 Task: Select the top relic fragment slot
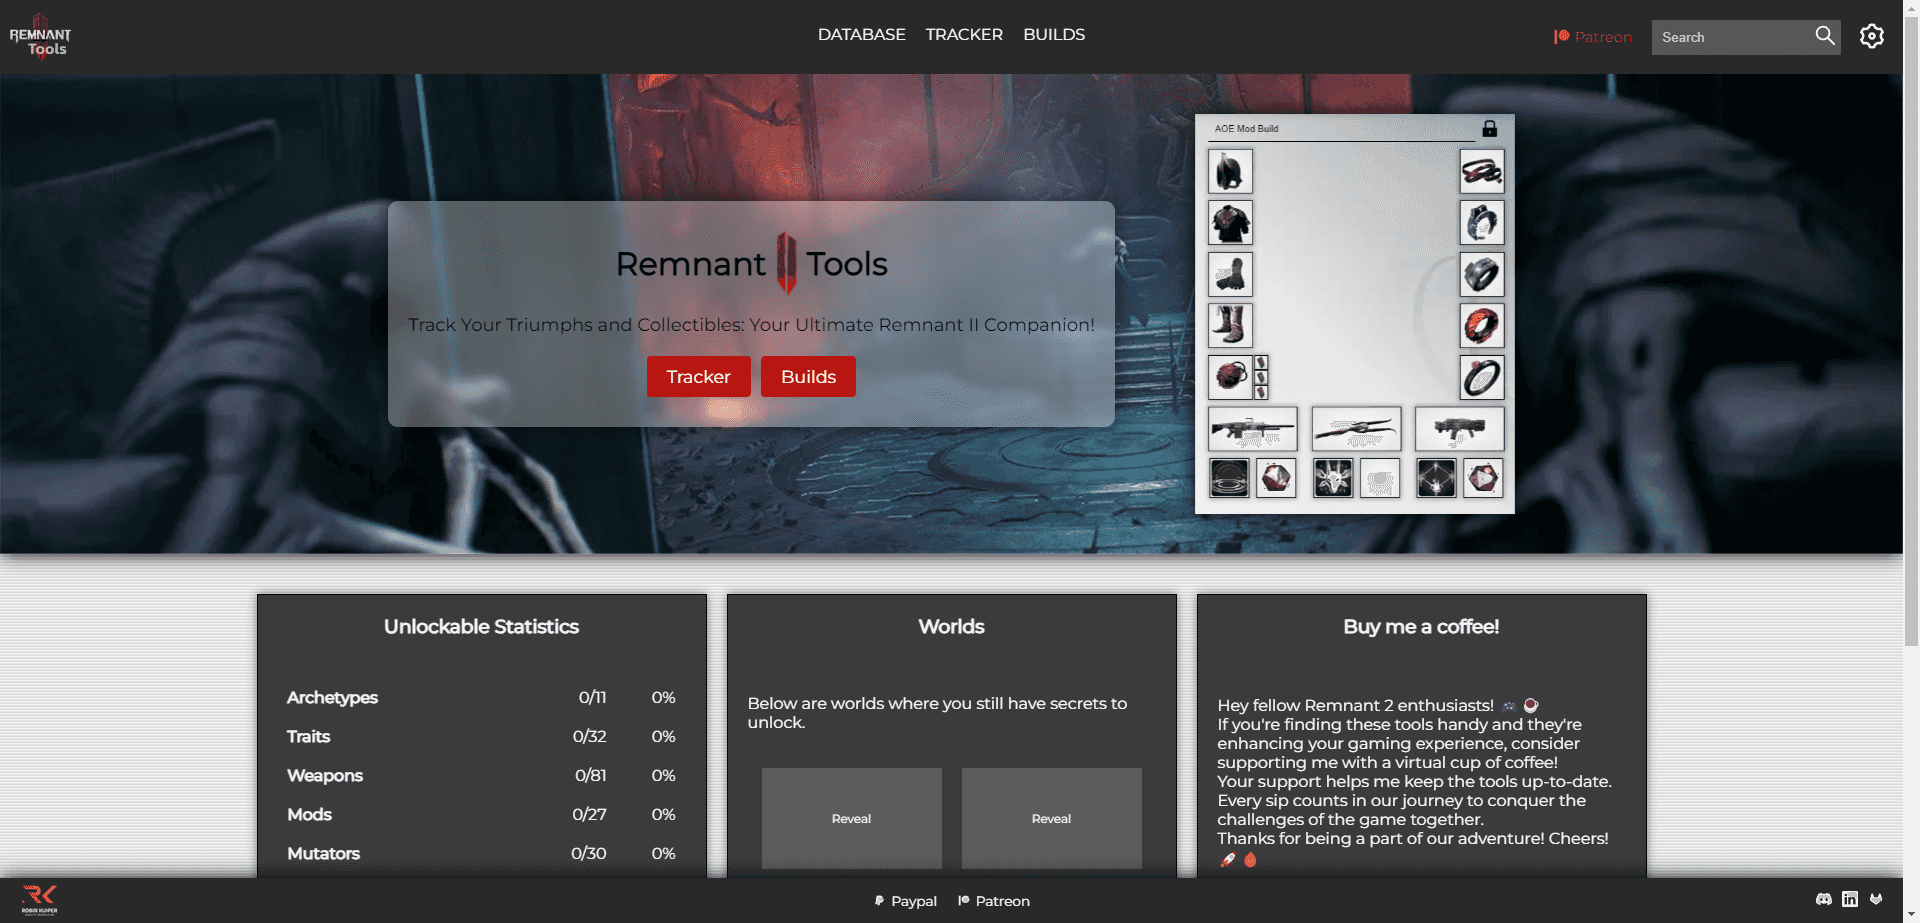pyautogui.click(x=1261, y=362)
